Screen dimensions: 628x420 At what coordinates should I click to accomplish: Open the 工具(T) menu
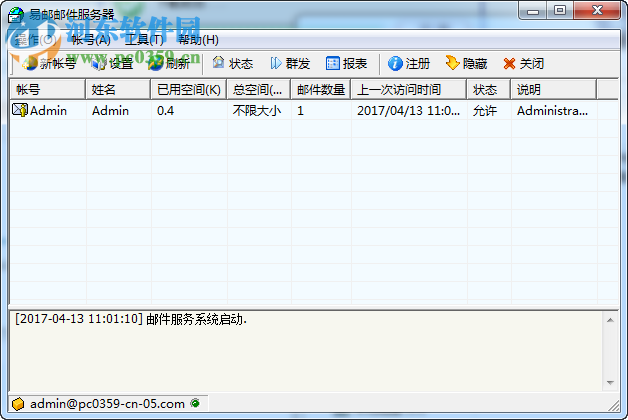coord(144,40)
